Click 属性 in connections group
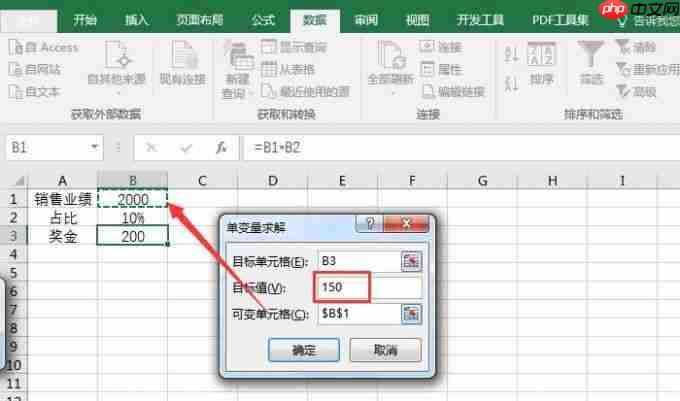 tap(442, 69)
